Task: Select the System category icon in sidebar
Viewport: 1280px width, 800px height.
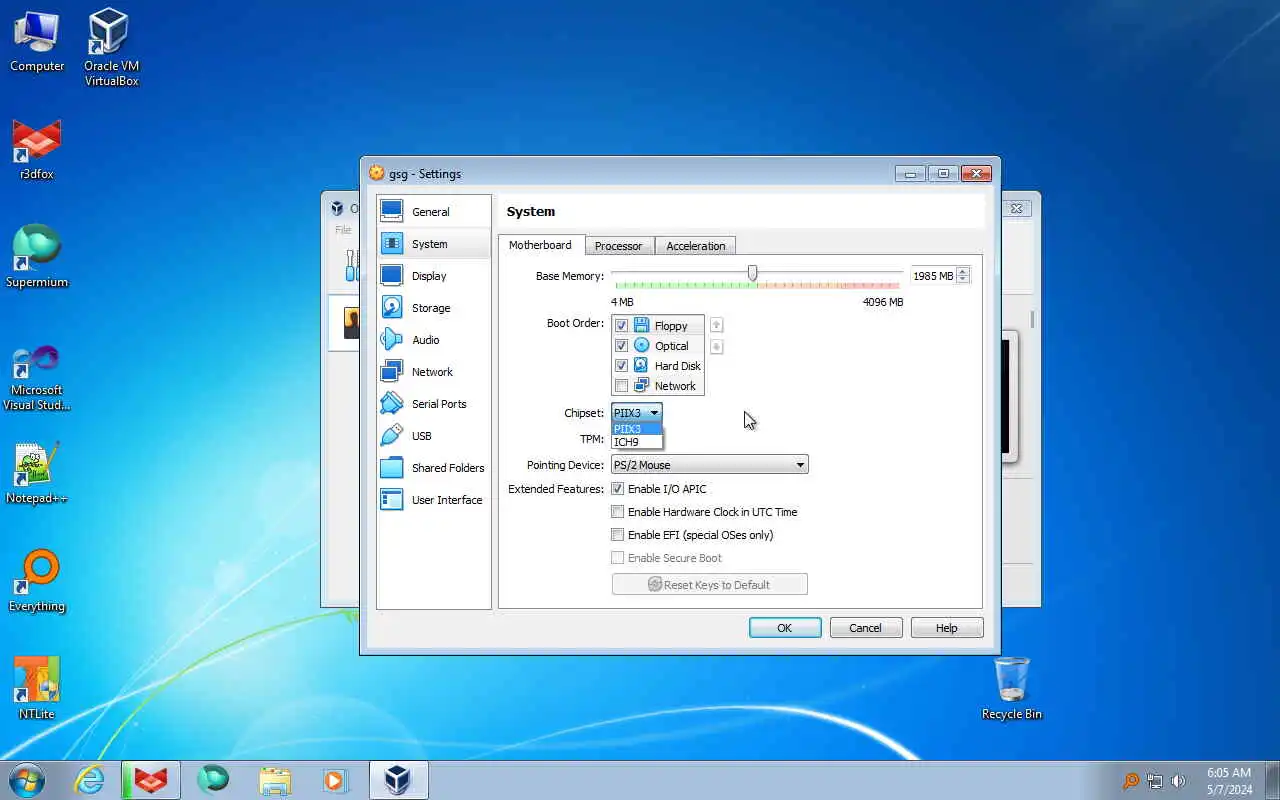Action: point(392,243)
